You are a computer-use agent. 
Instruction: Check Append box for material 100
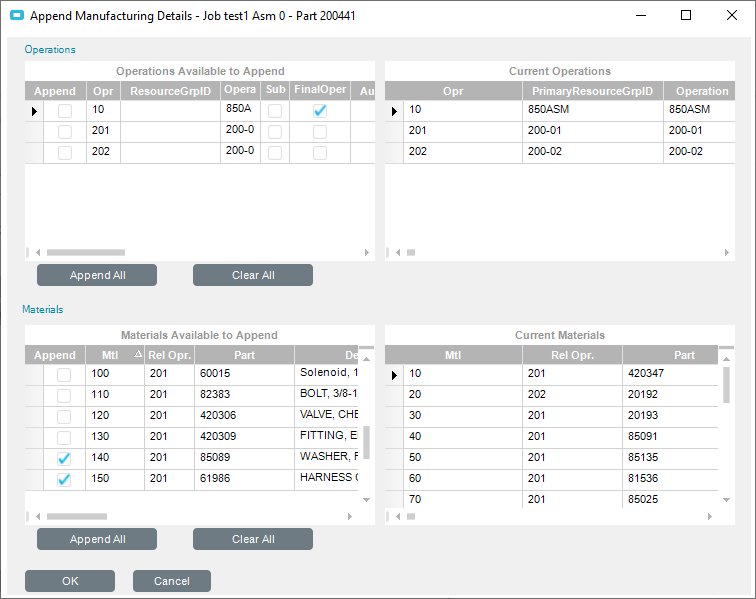pos(64,375)
